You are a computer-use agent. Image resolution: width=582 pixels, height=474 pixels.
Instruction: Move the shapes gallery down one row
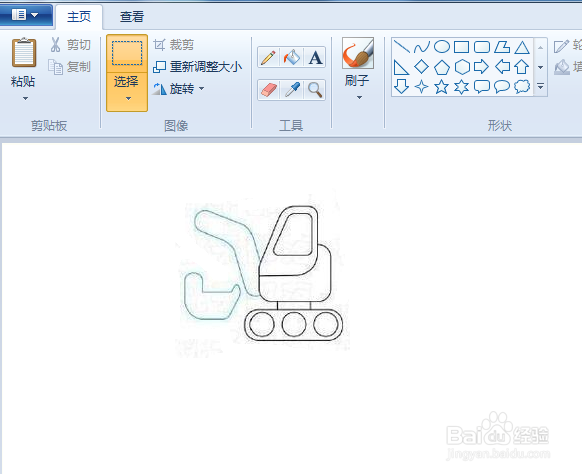coord(540,67)
